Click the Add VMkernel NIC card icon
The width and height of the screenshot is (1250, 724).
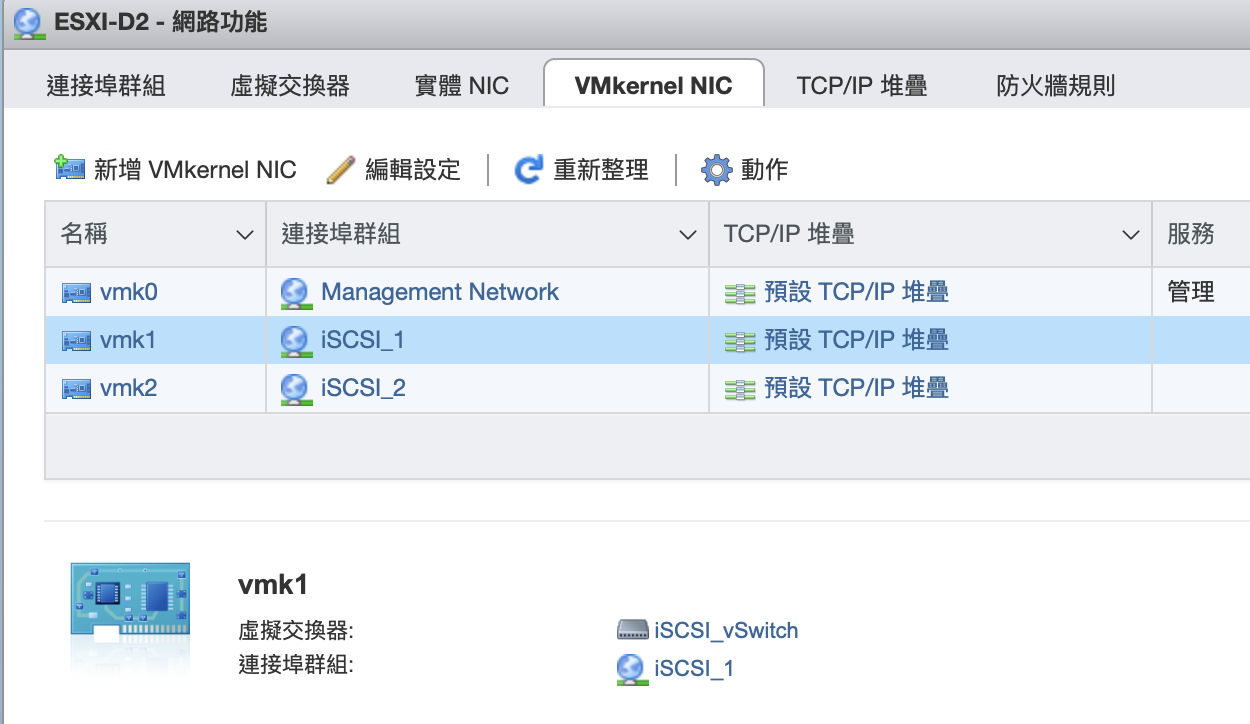tap(69, 169)
